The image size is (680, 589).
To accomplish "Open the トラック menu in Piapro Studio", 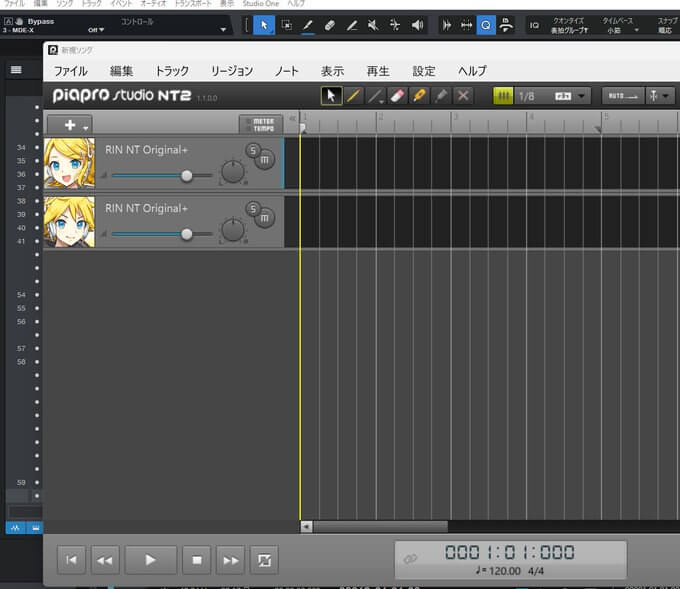I will pyautogui.click(x=172, y=71).
